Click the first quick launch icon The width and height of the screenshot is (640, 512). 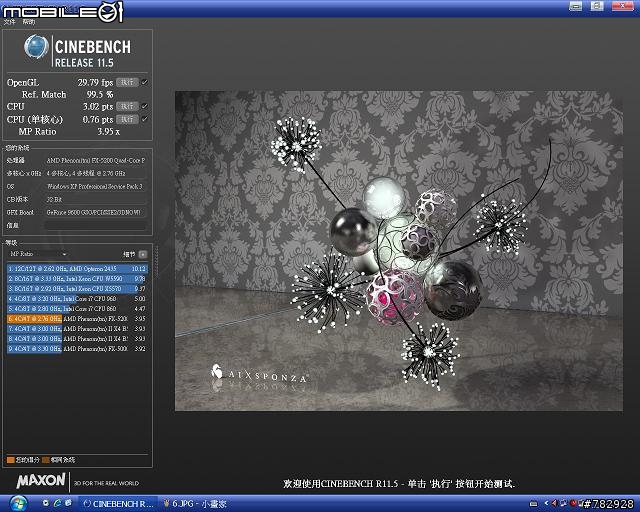tap(46, 503)
